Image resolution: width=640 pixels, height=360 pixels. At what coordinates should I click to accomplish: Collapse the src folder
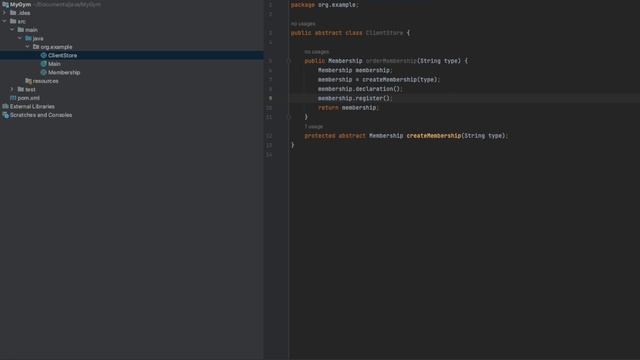pos(4,21)
